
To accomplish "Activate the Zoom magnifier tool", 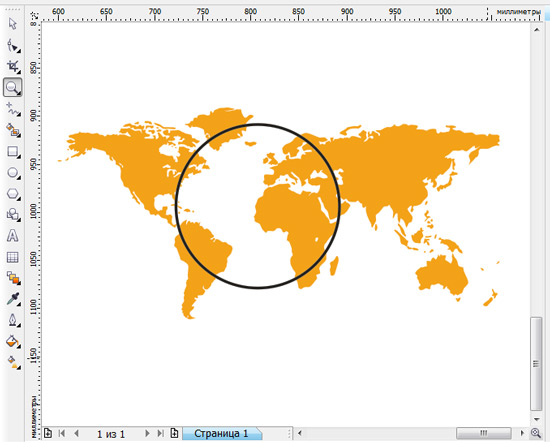I will 13,87.
